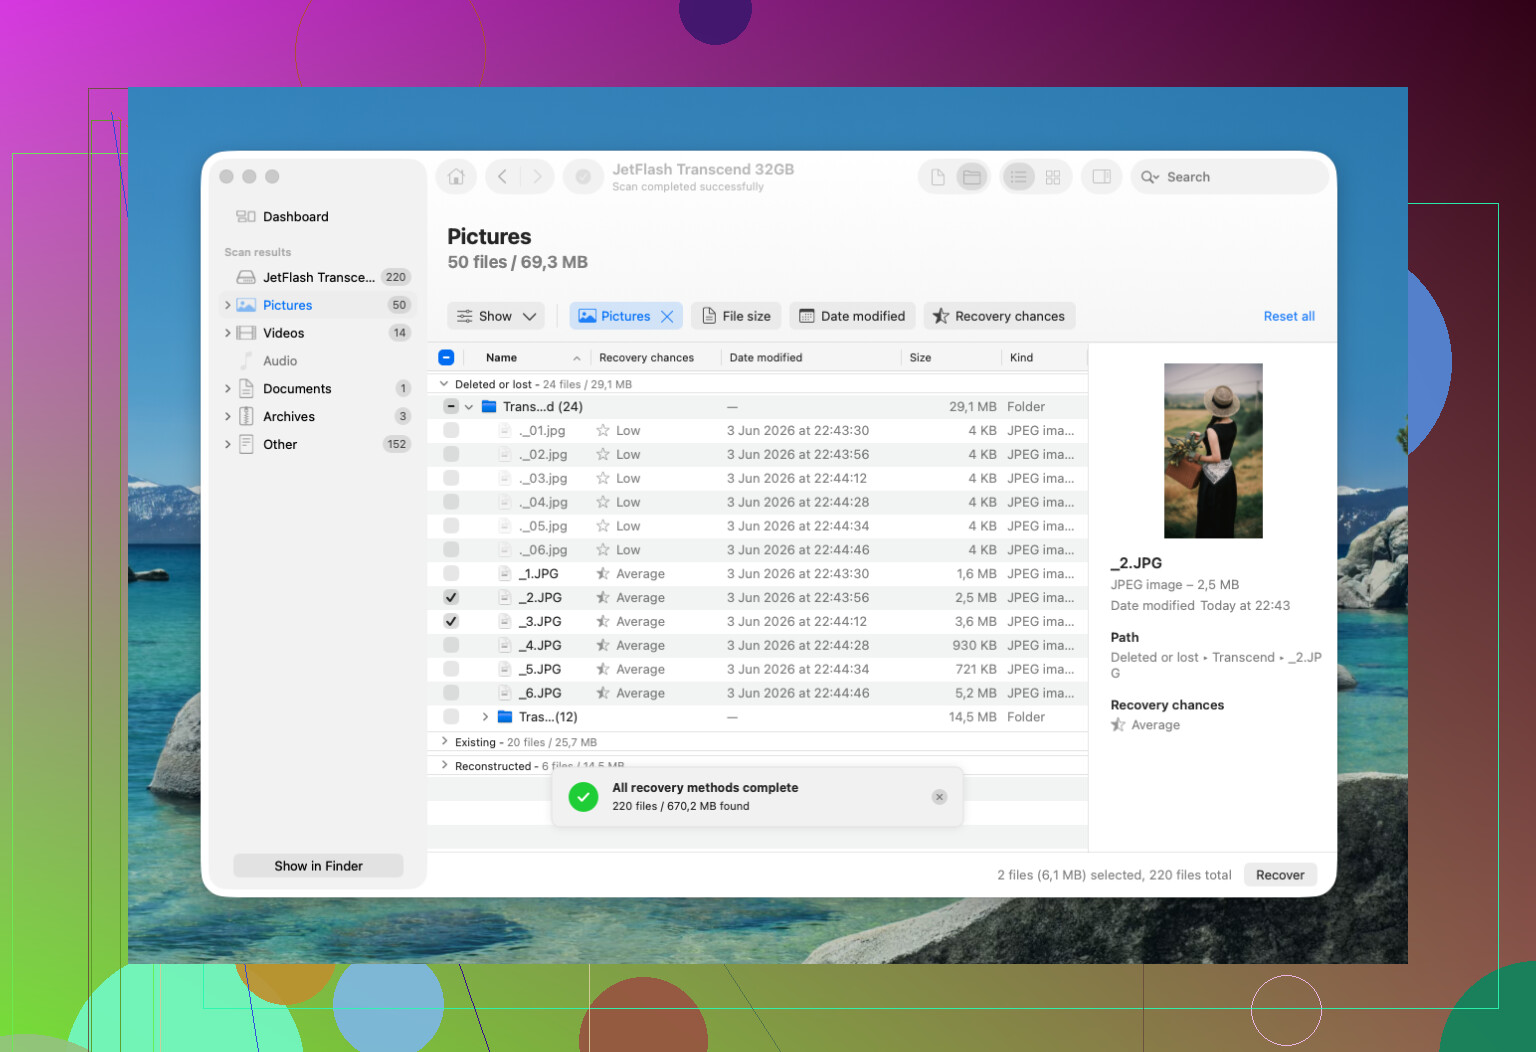Click the Tras...(12) folder icon
1536x1052 pixels.
tap(505, 717)
